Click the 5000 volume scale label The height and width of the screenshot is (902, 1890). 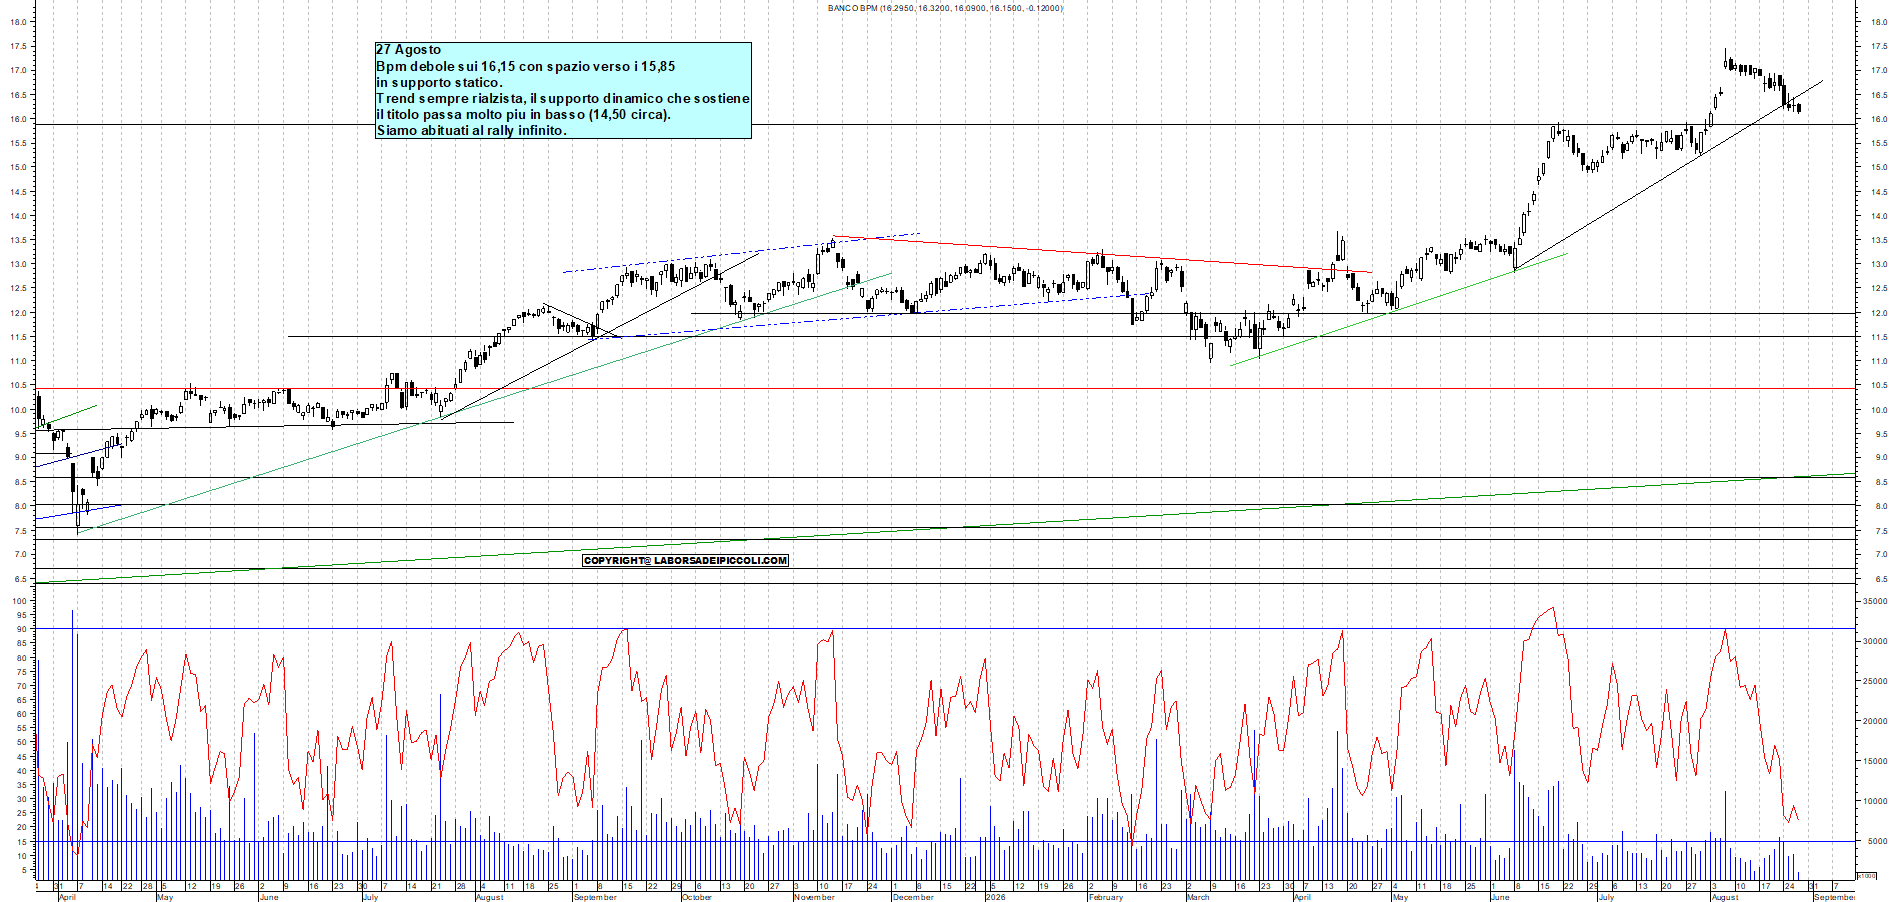[1877, 841]
